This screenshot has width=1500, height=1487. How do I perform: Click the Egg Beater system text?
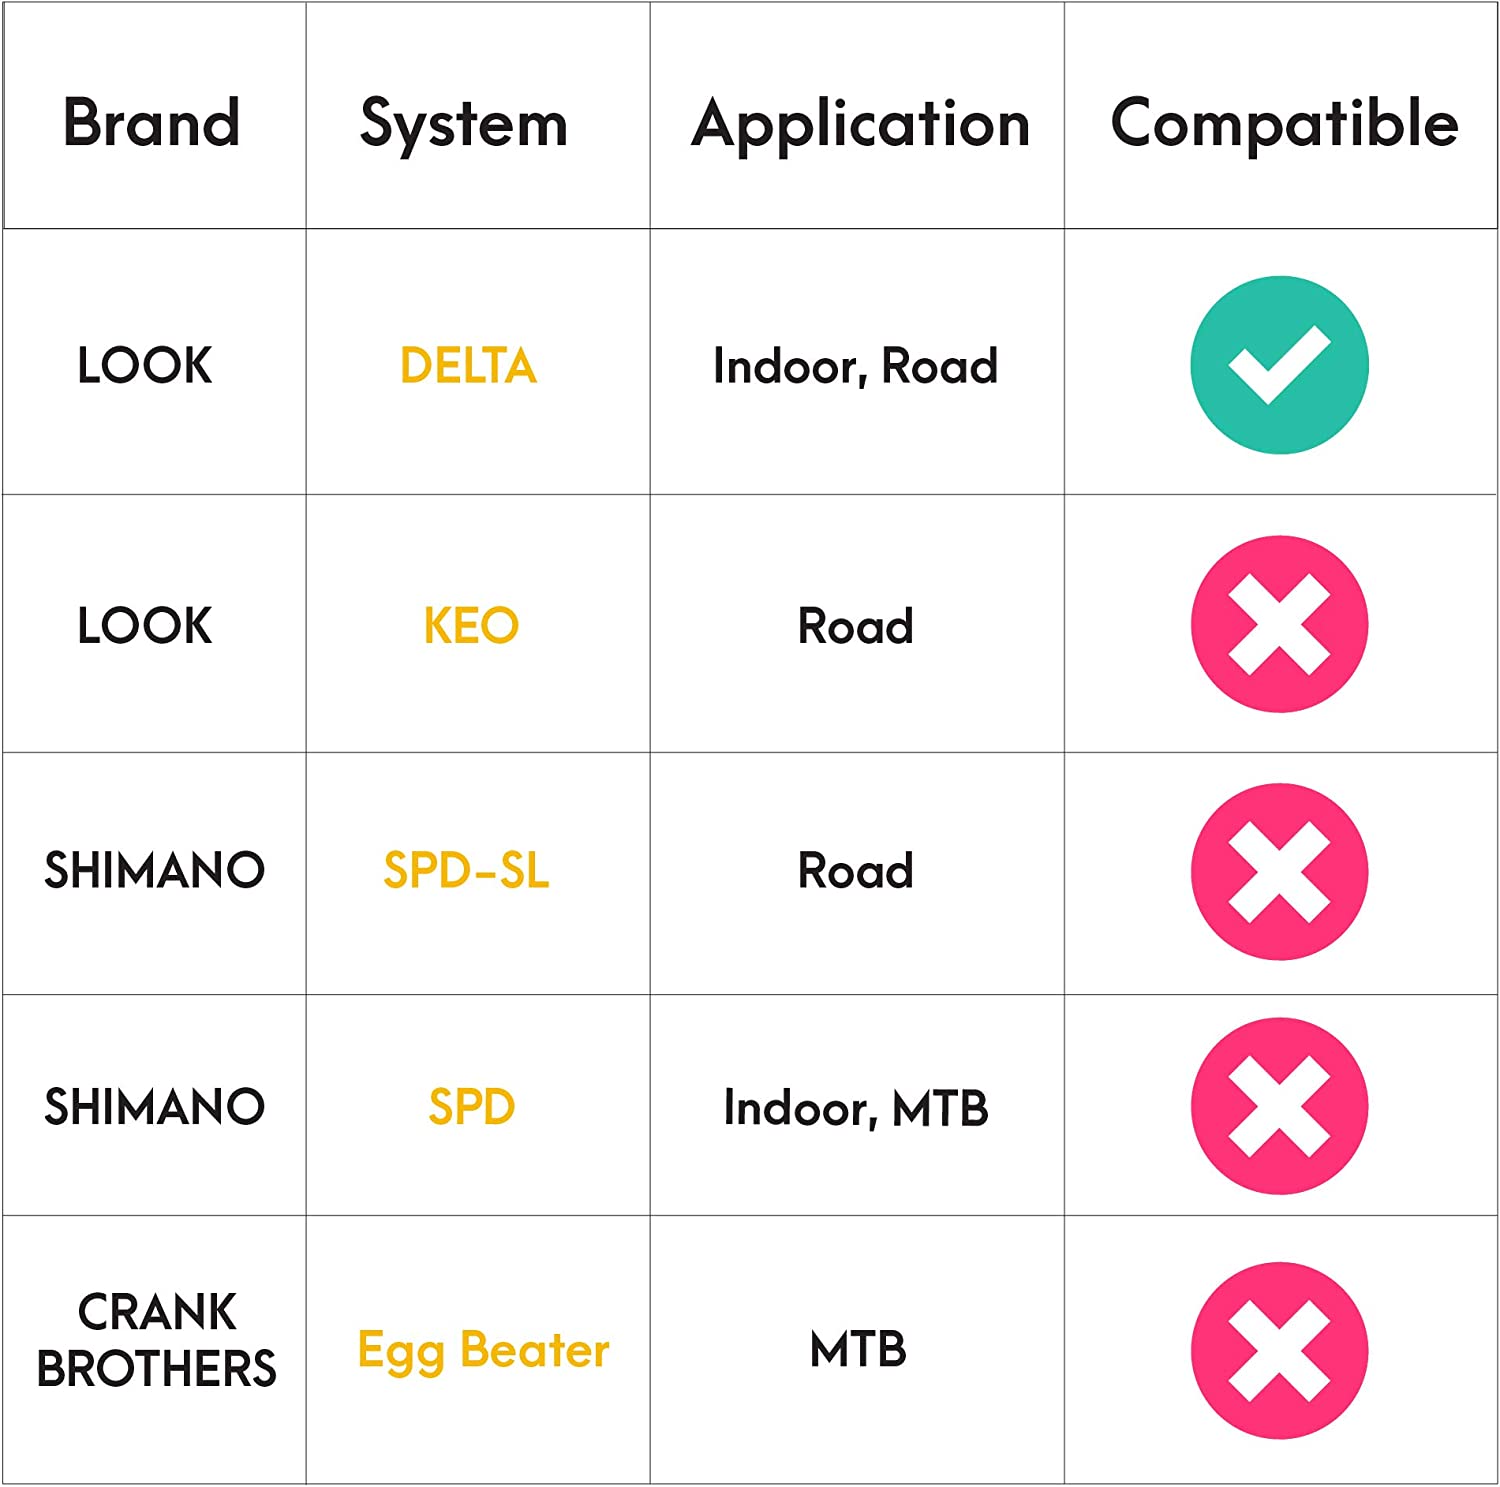[x=483, y=1351]
